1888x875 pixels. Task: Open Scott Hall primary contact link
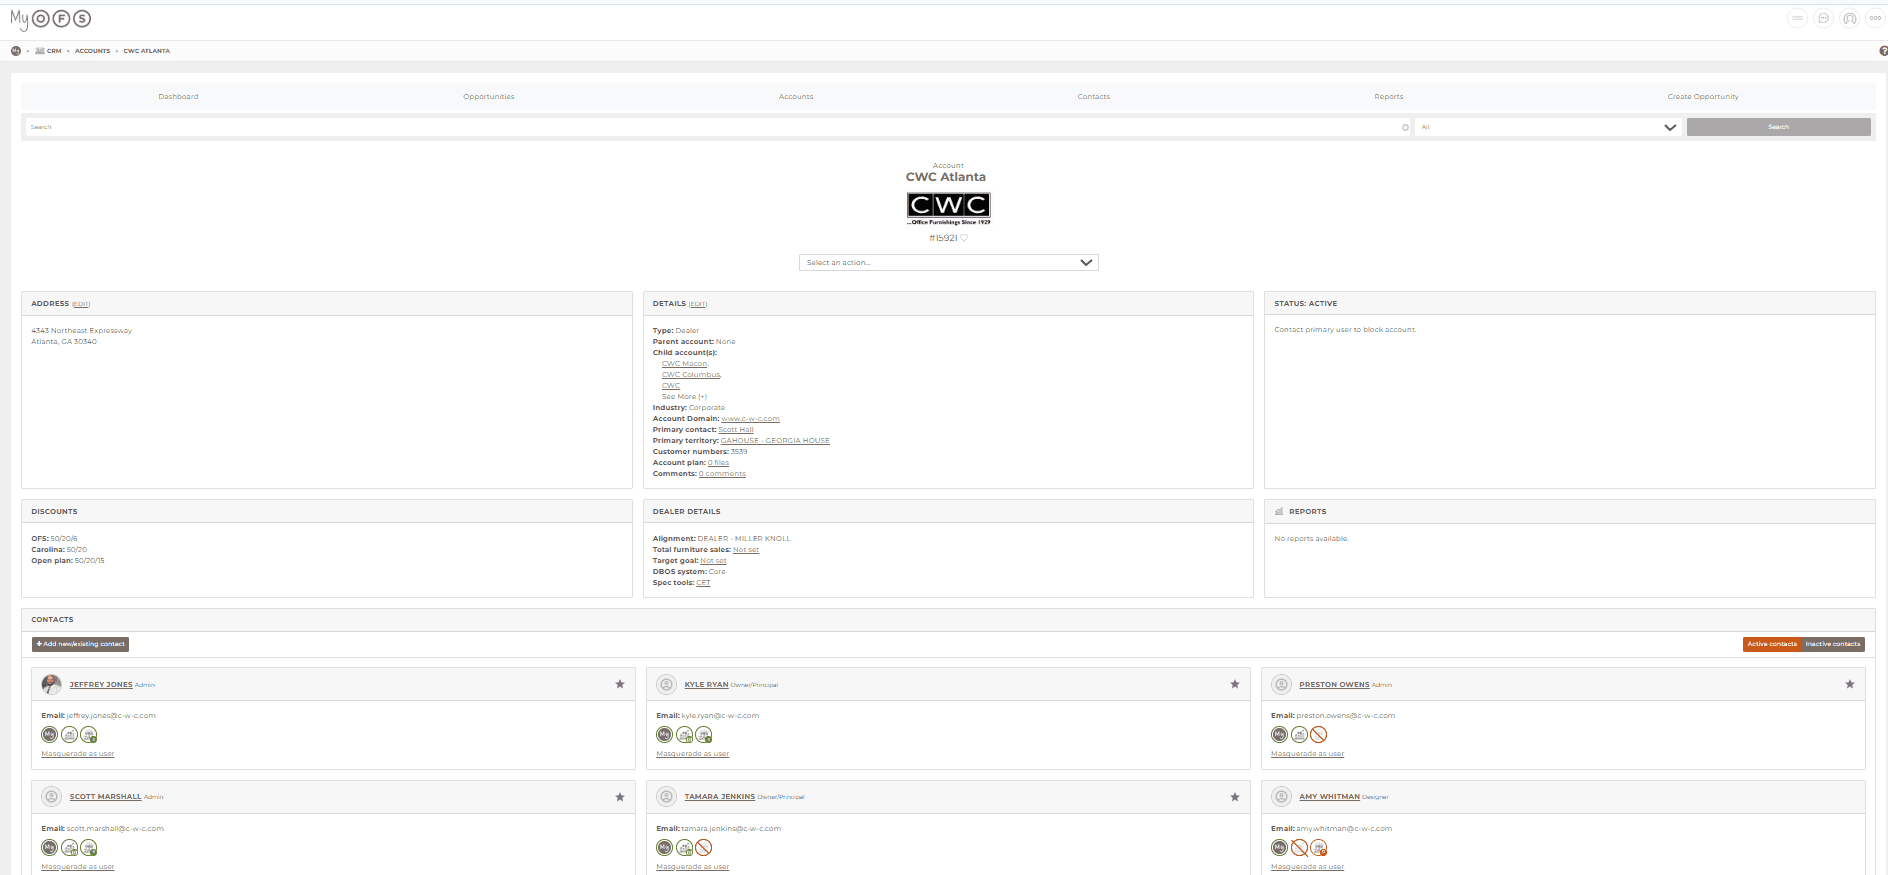coord(736,430)
